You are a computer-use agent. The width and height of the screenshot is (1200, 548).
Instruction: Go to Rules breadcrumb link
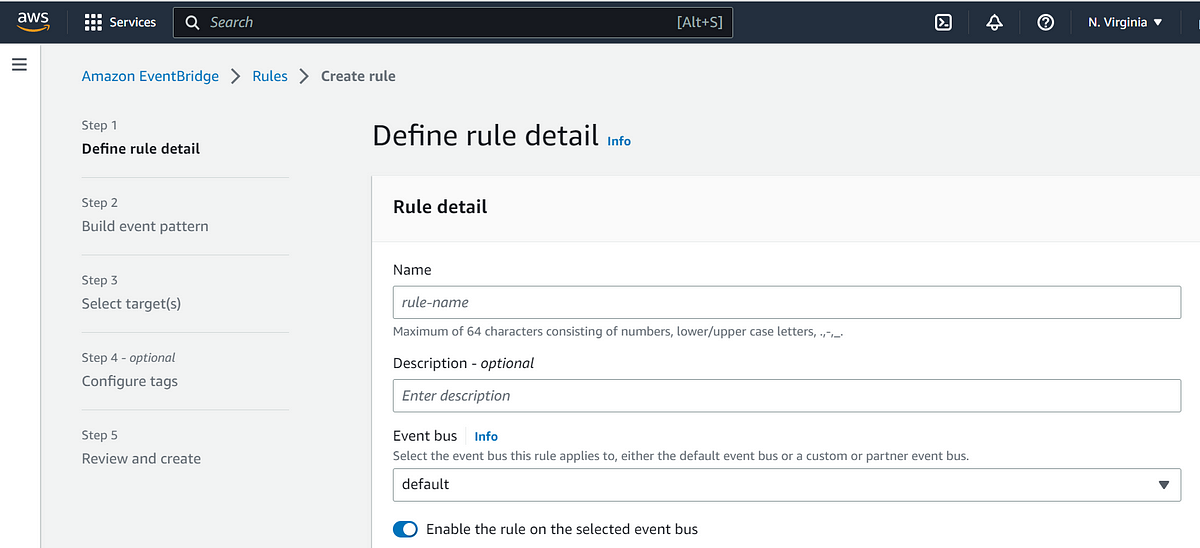click(270, 76)
